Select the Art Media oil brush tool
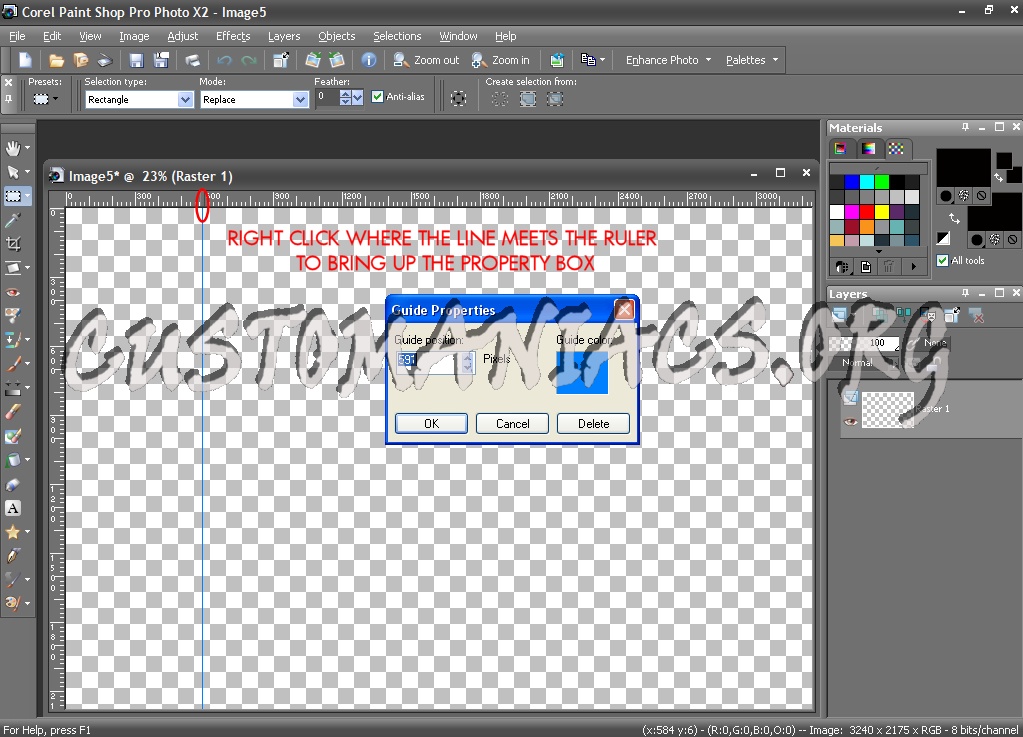The image size is (1023, 737). [x=12, y=603]
